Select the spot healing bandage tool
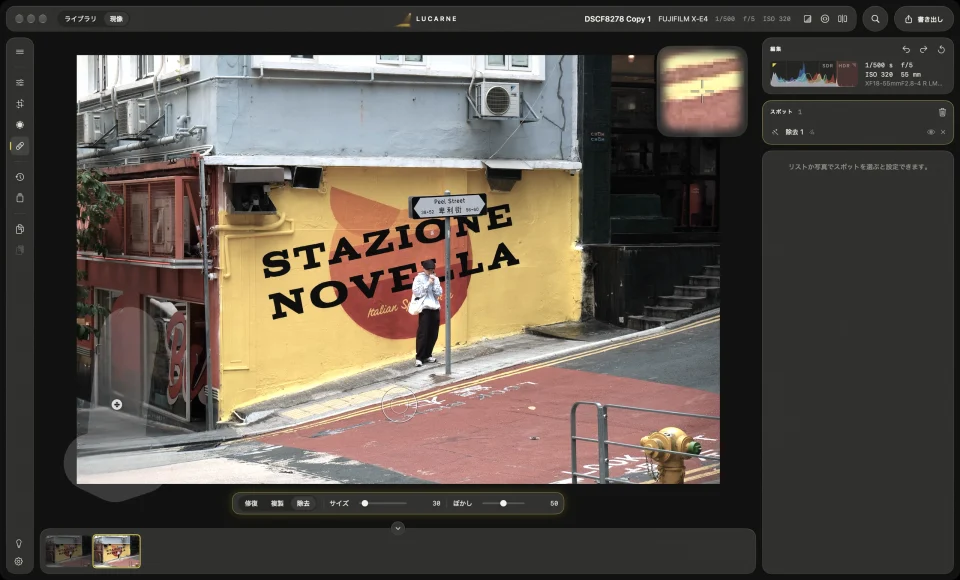The image size is (960, 580). point(20,146)
